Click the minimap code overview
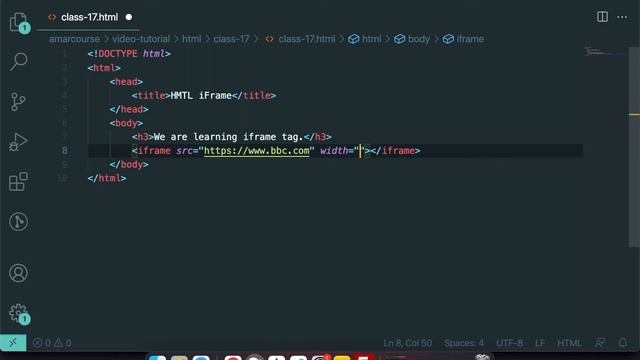640x360 pixels. 606,52
